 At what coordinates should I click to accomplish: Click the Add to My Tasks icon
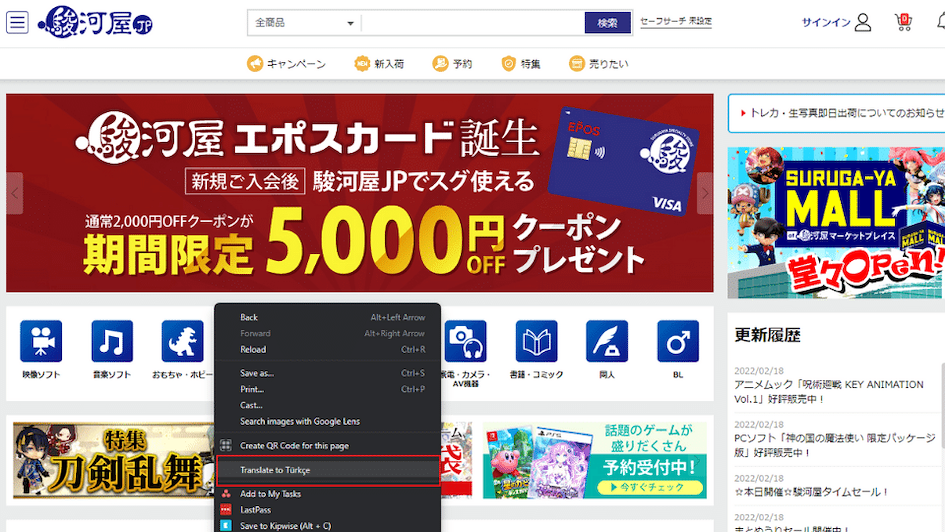point(226,493)
